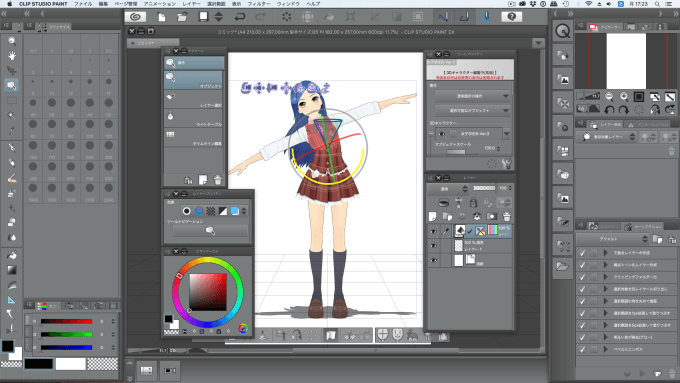
Task: Uncheck first auto action row checkbox
Action: [582, 252]
